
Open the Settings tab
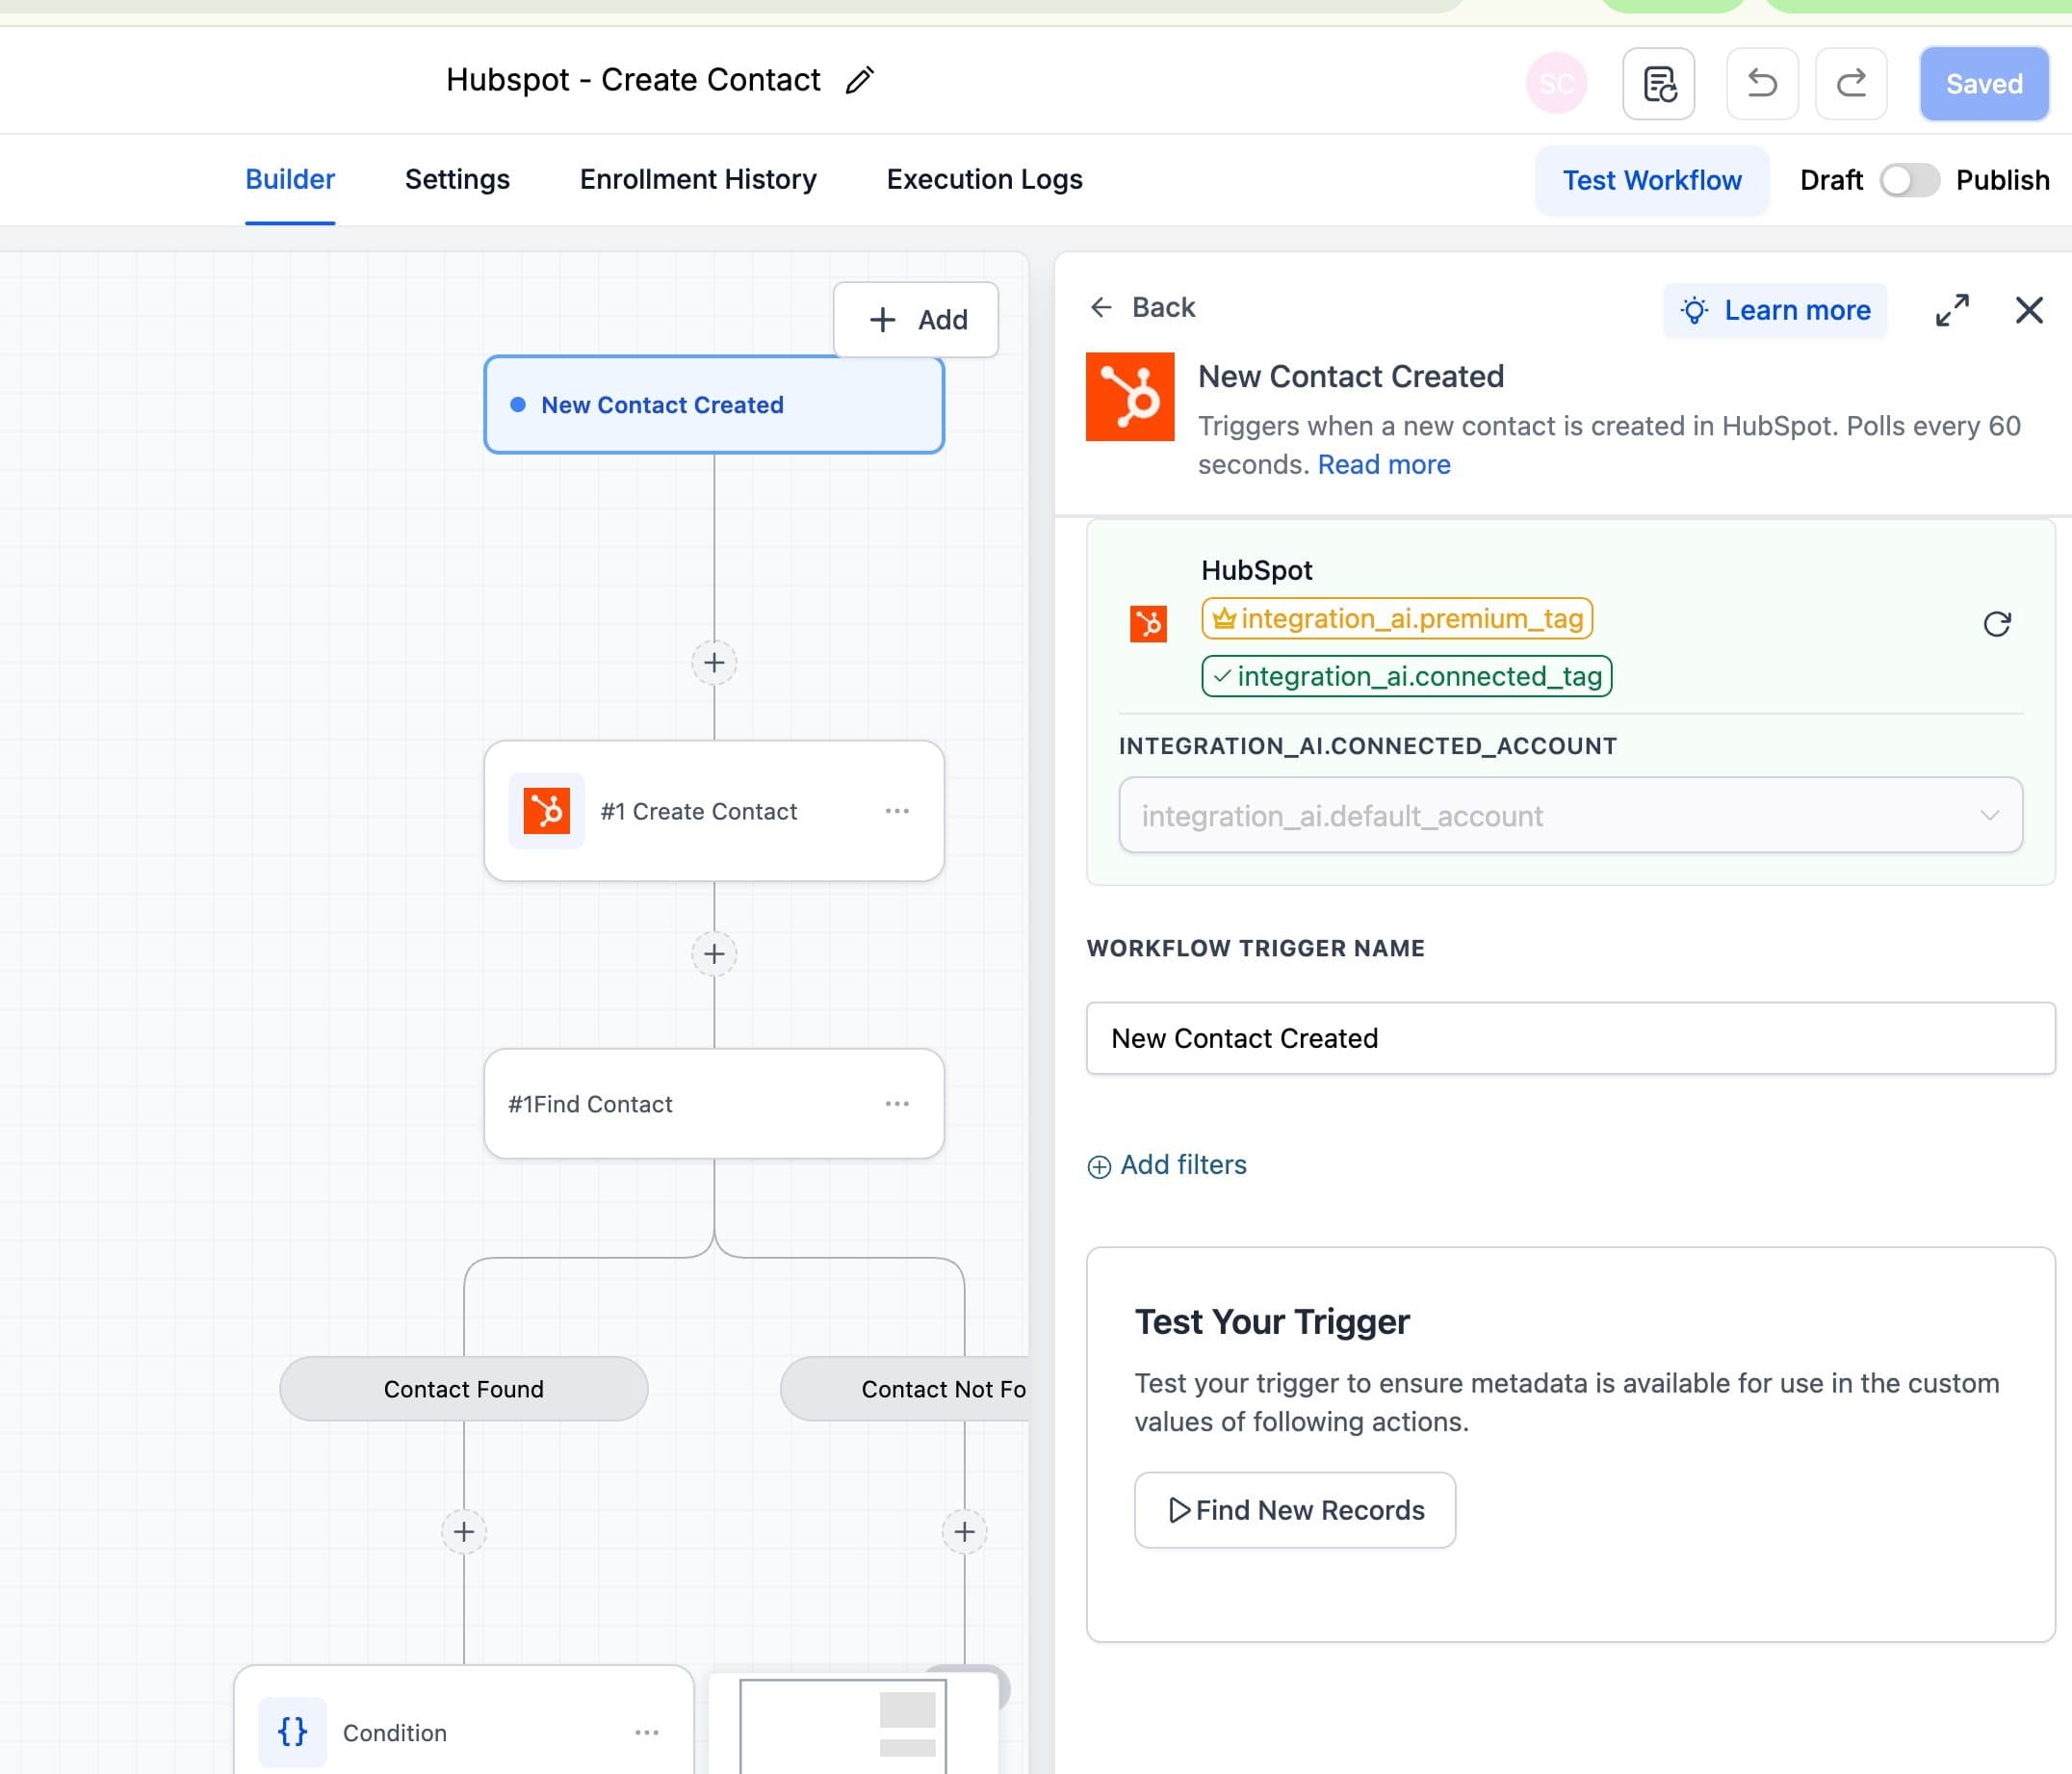click(x=457, y=180)
